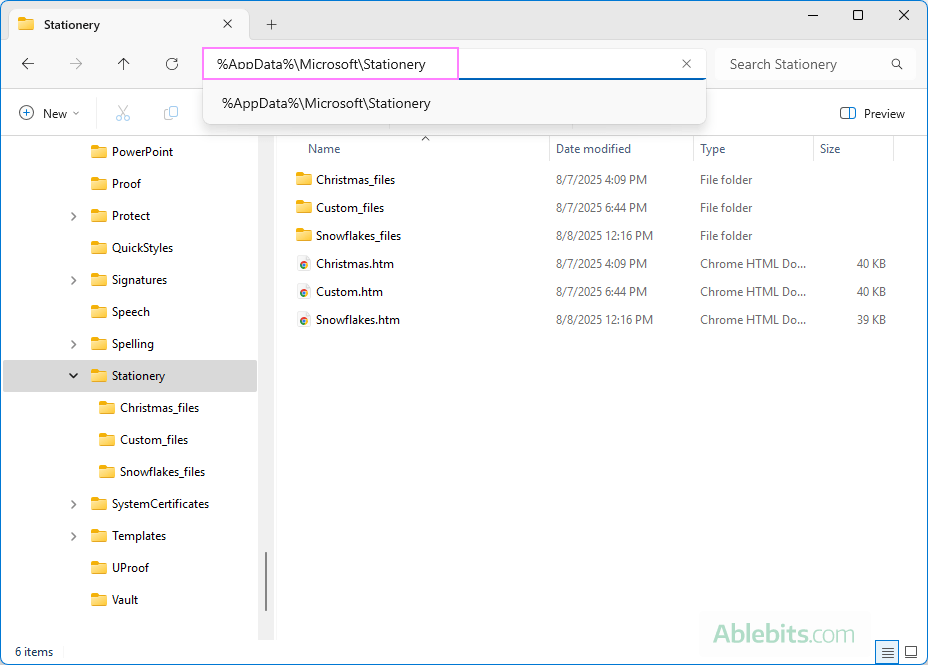This screenshot has height=665, width=928.
Task: Click the search magnifier icon
Action: [897, 64]
